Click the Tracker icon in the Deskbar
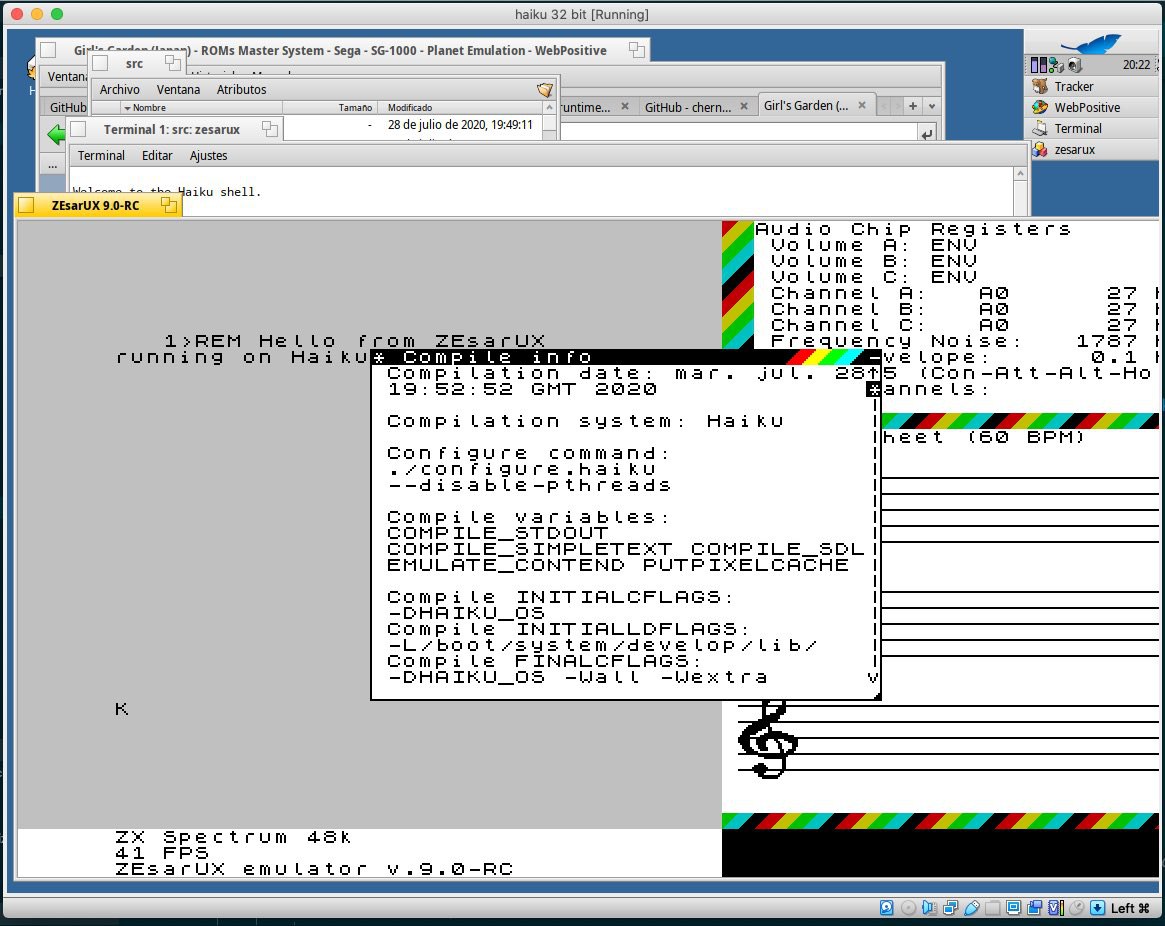The image size is (1165, 926). pos(1040,86)
